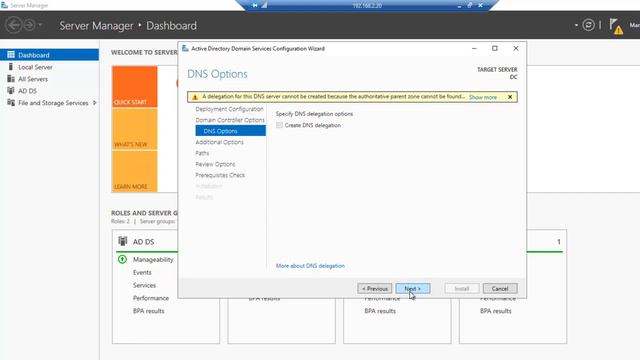Click the wizard title bar icon

coord(185,48)
